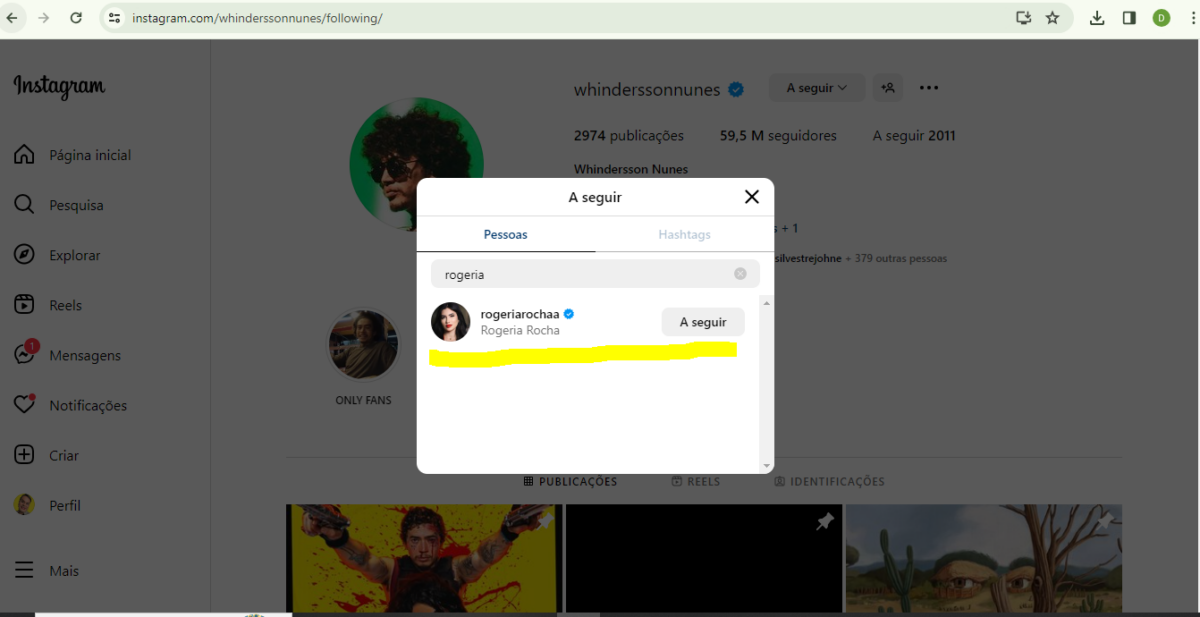Bookmark this page with star icon

1052,18
